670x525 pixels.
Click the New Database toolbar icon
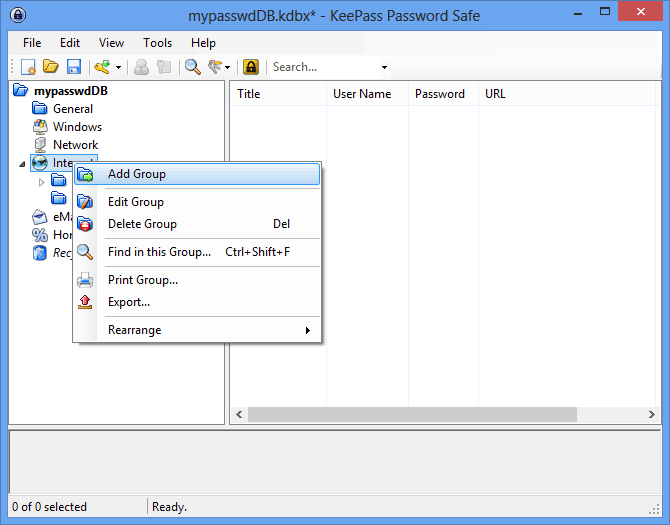point(28,67)
